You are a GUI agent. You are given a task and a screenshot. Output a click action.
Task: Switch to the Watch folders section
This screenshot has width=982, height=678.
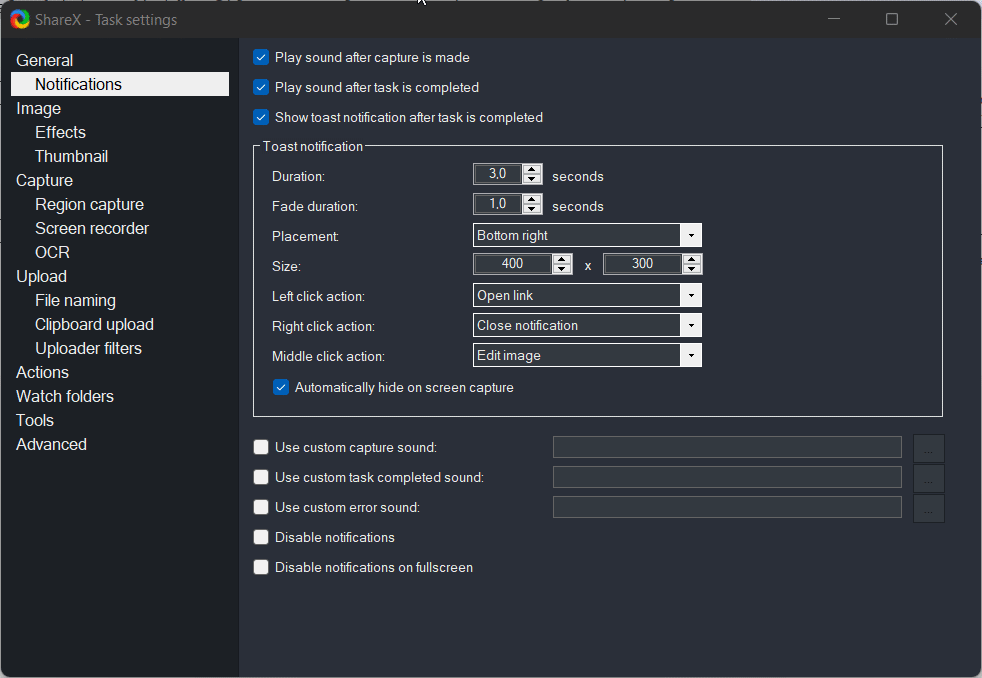[64, 396]
